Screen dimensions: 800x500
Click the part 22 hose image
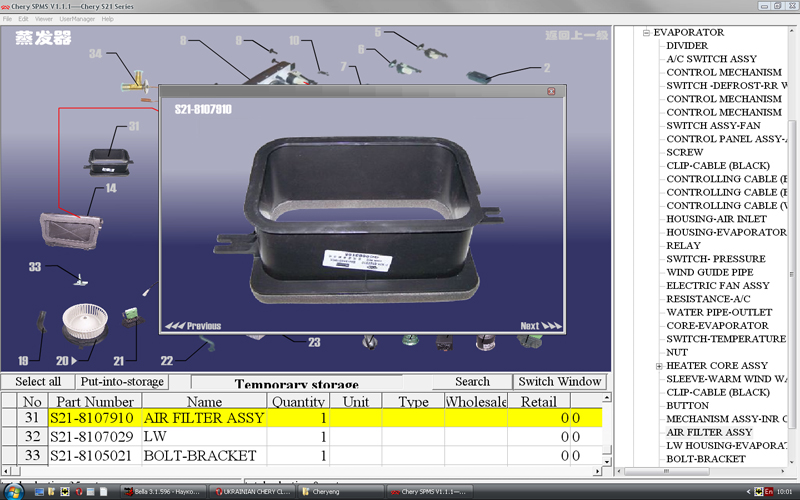coord(207,343)
